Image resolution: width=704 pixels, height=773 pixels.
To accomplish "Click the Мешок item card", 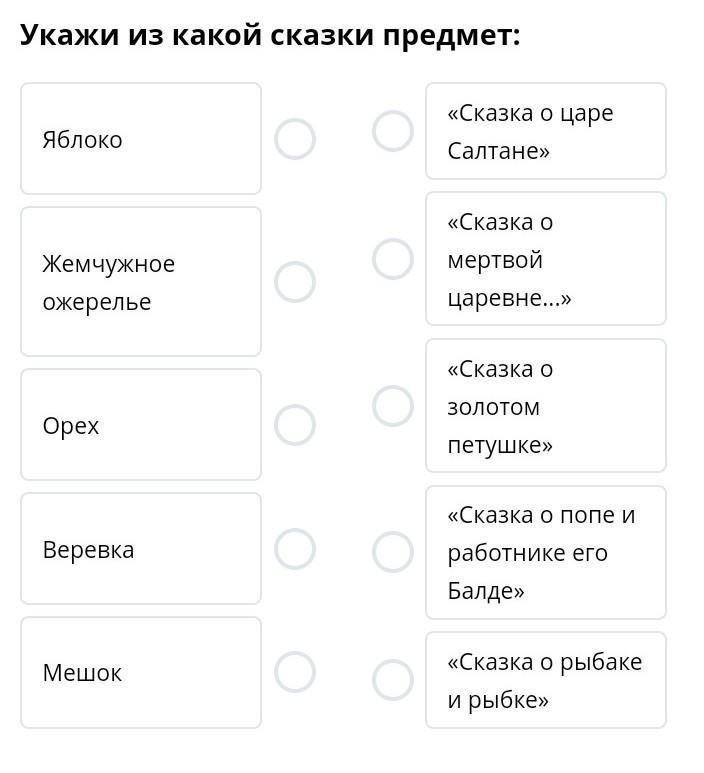I will point(141,672).
